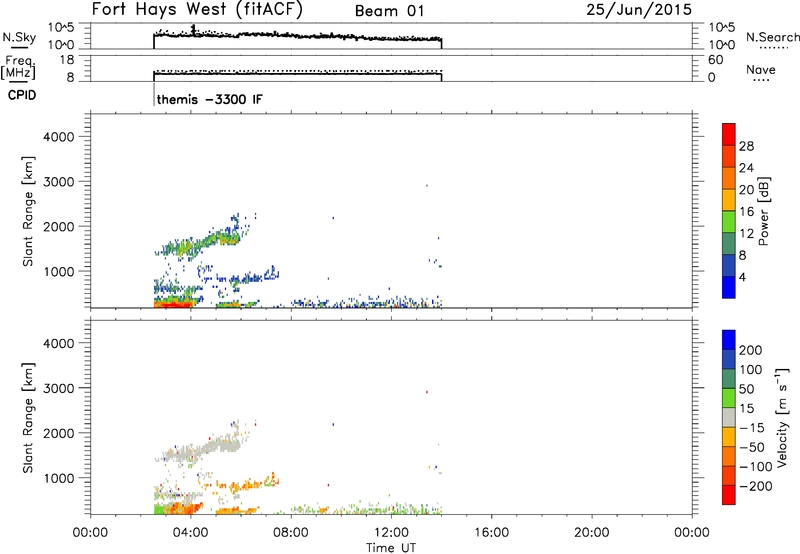The image size is (800, 554).
Task: Click the 'themis -3300 IF' text
Action: [x=210, y=99]
